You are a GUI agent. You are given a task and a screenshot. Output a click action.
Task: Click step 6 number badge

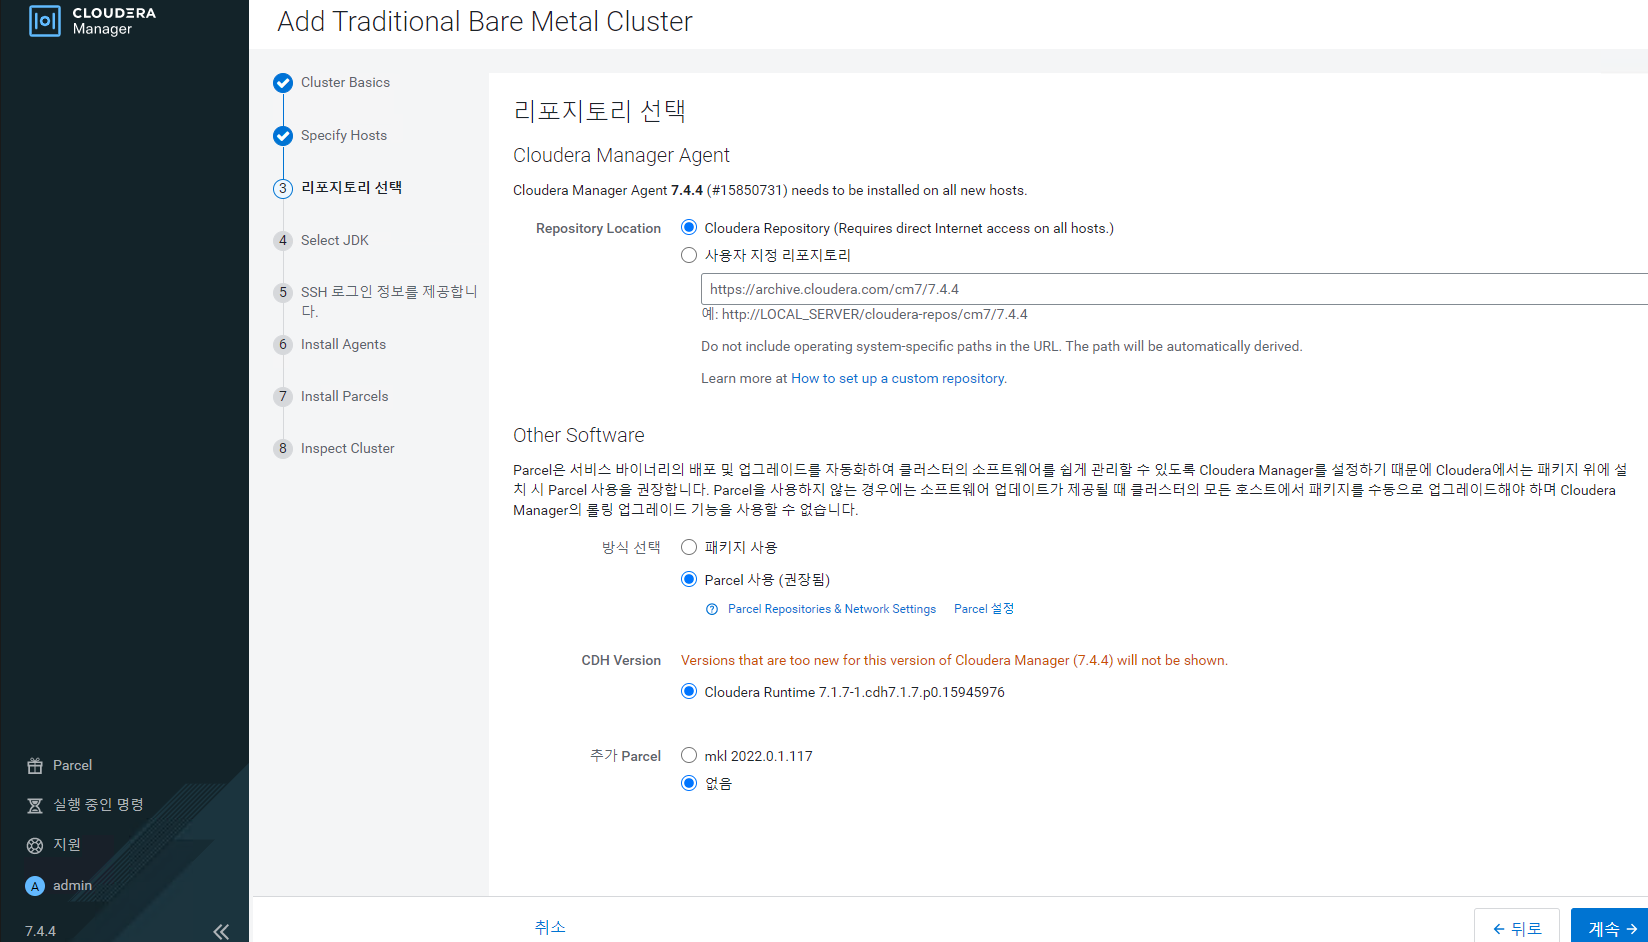click(x=283, y=344)
